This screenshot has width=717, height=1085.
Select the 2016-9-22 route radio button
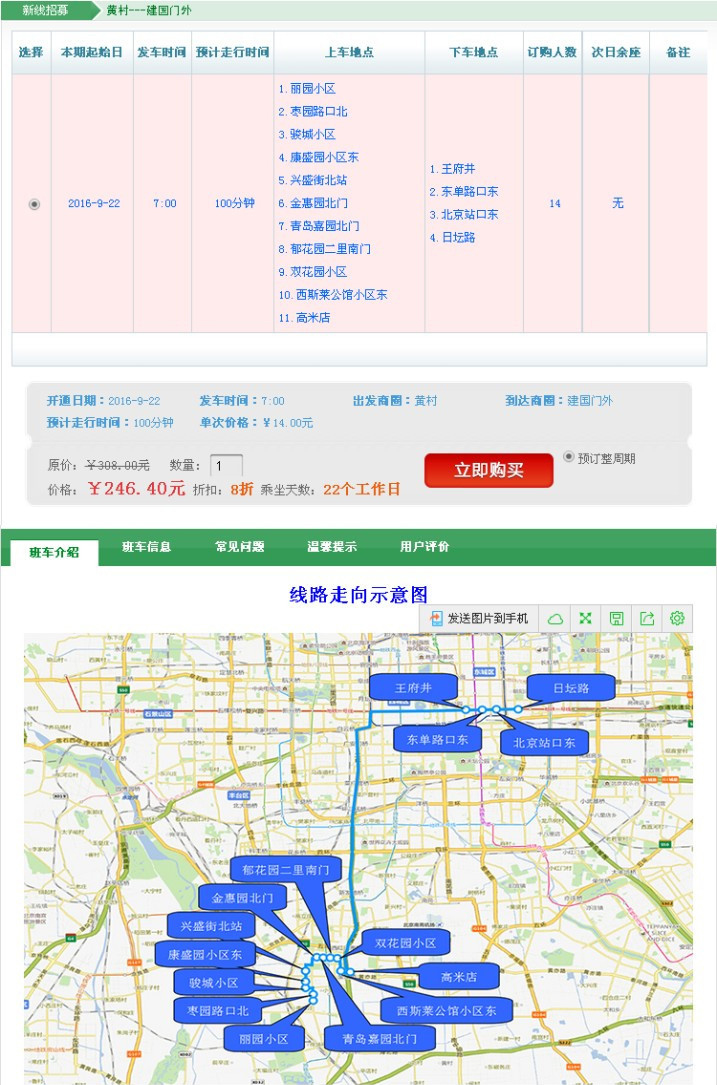(34, 204)
